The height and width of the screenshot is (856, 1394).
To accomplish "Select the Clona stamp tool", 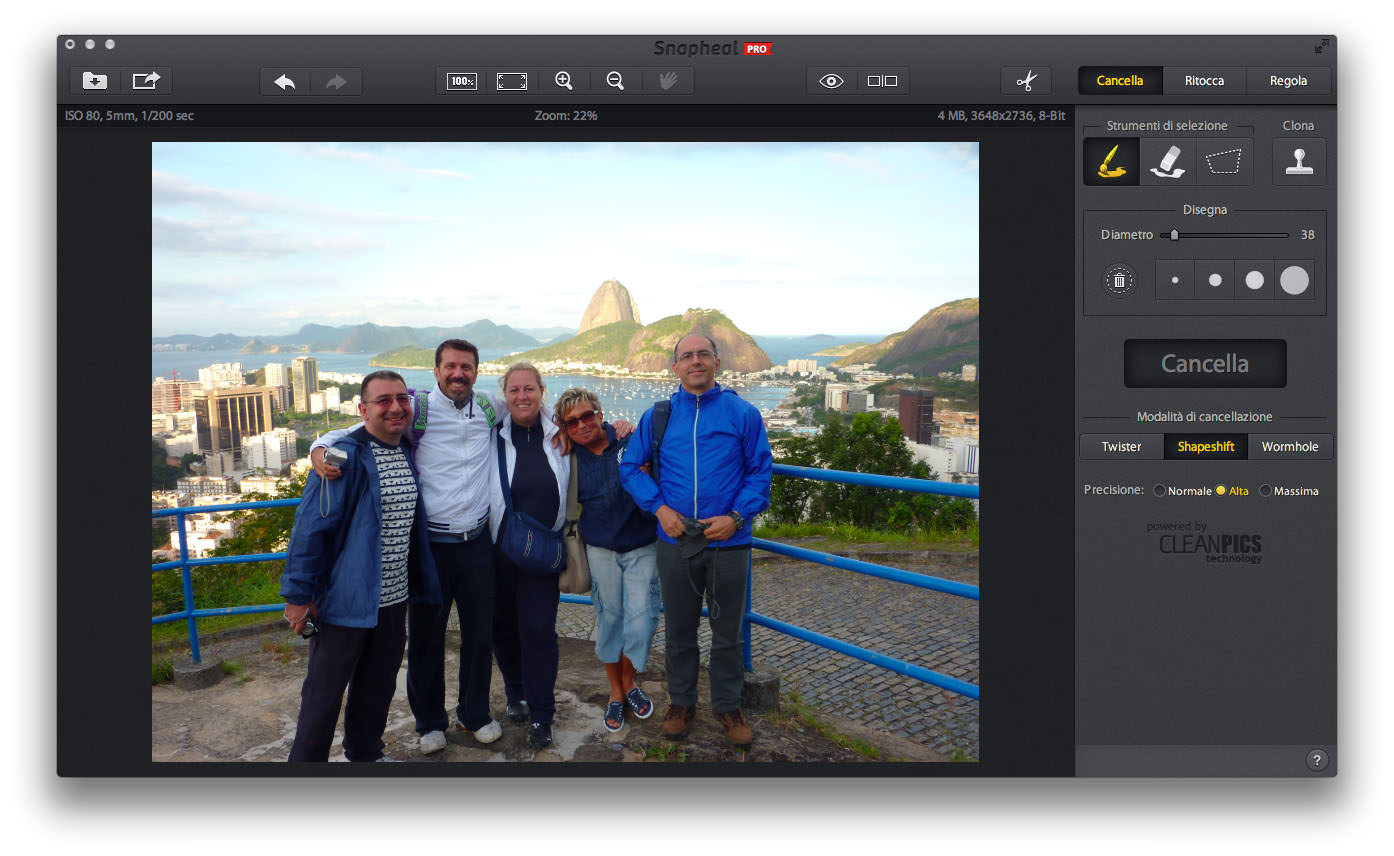I will pos(1299,161).
